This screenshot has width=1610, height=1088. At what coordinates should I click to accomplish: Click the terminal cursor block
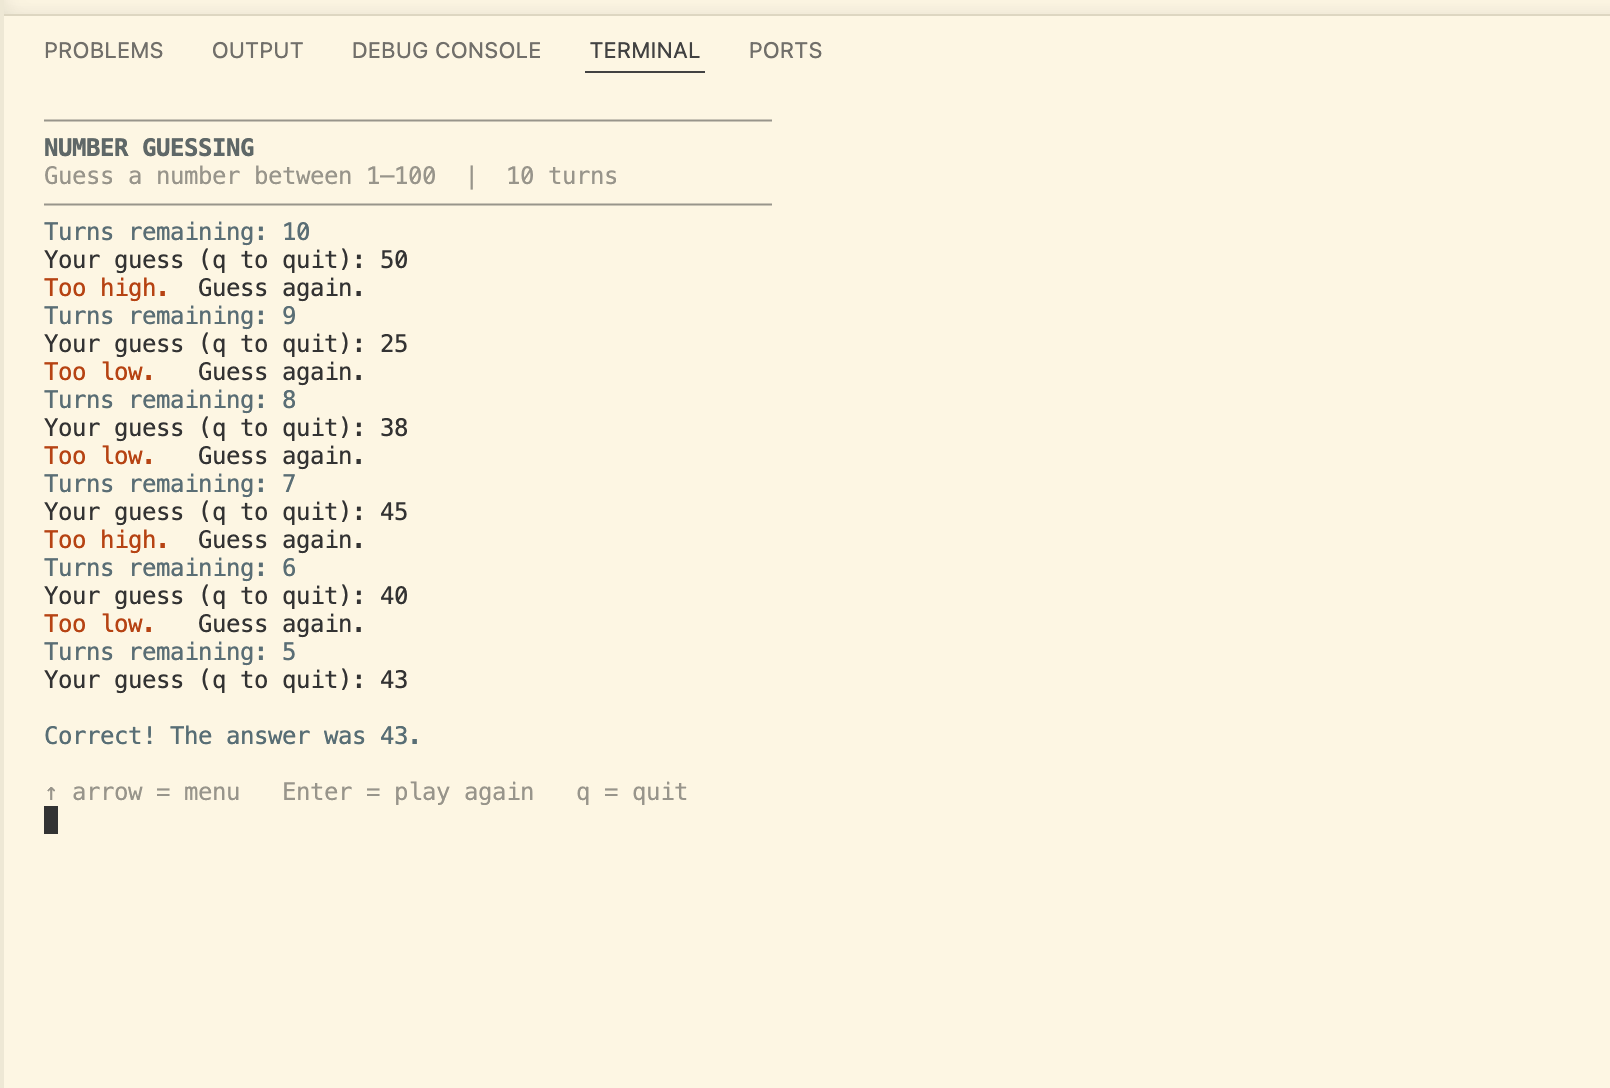(x=51, y=820)
